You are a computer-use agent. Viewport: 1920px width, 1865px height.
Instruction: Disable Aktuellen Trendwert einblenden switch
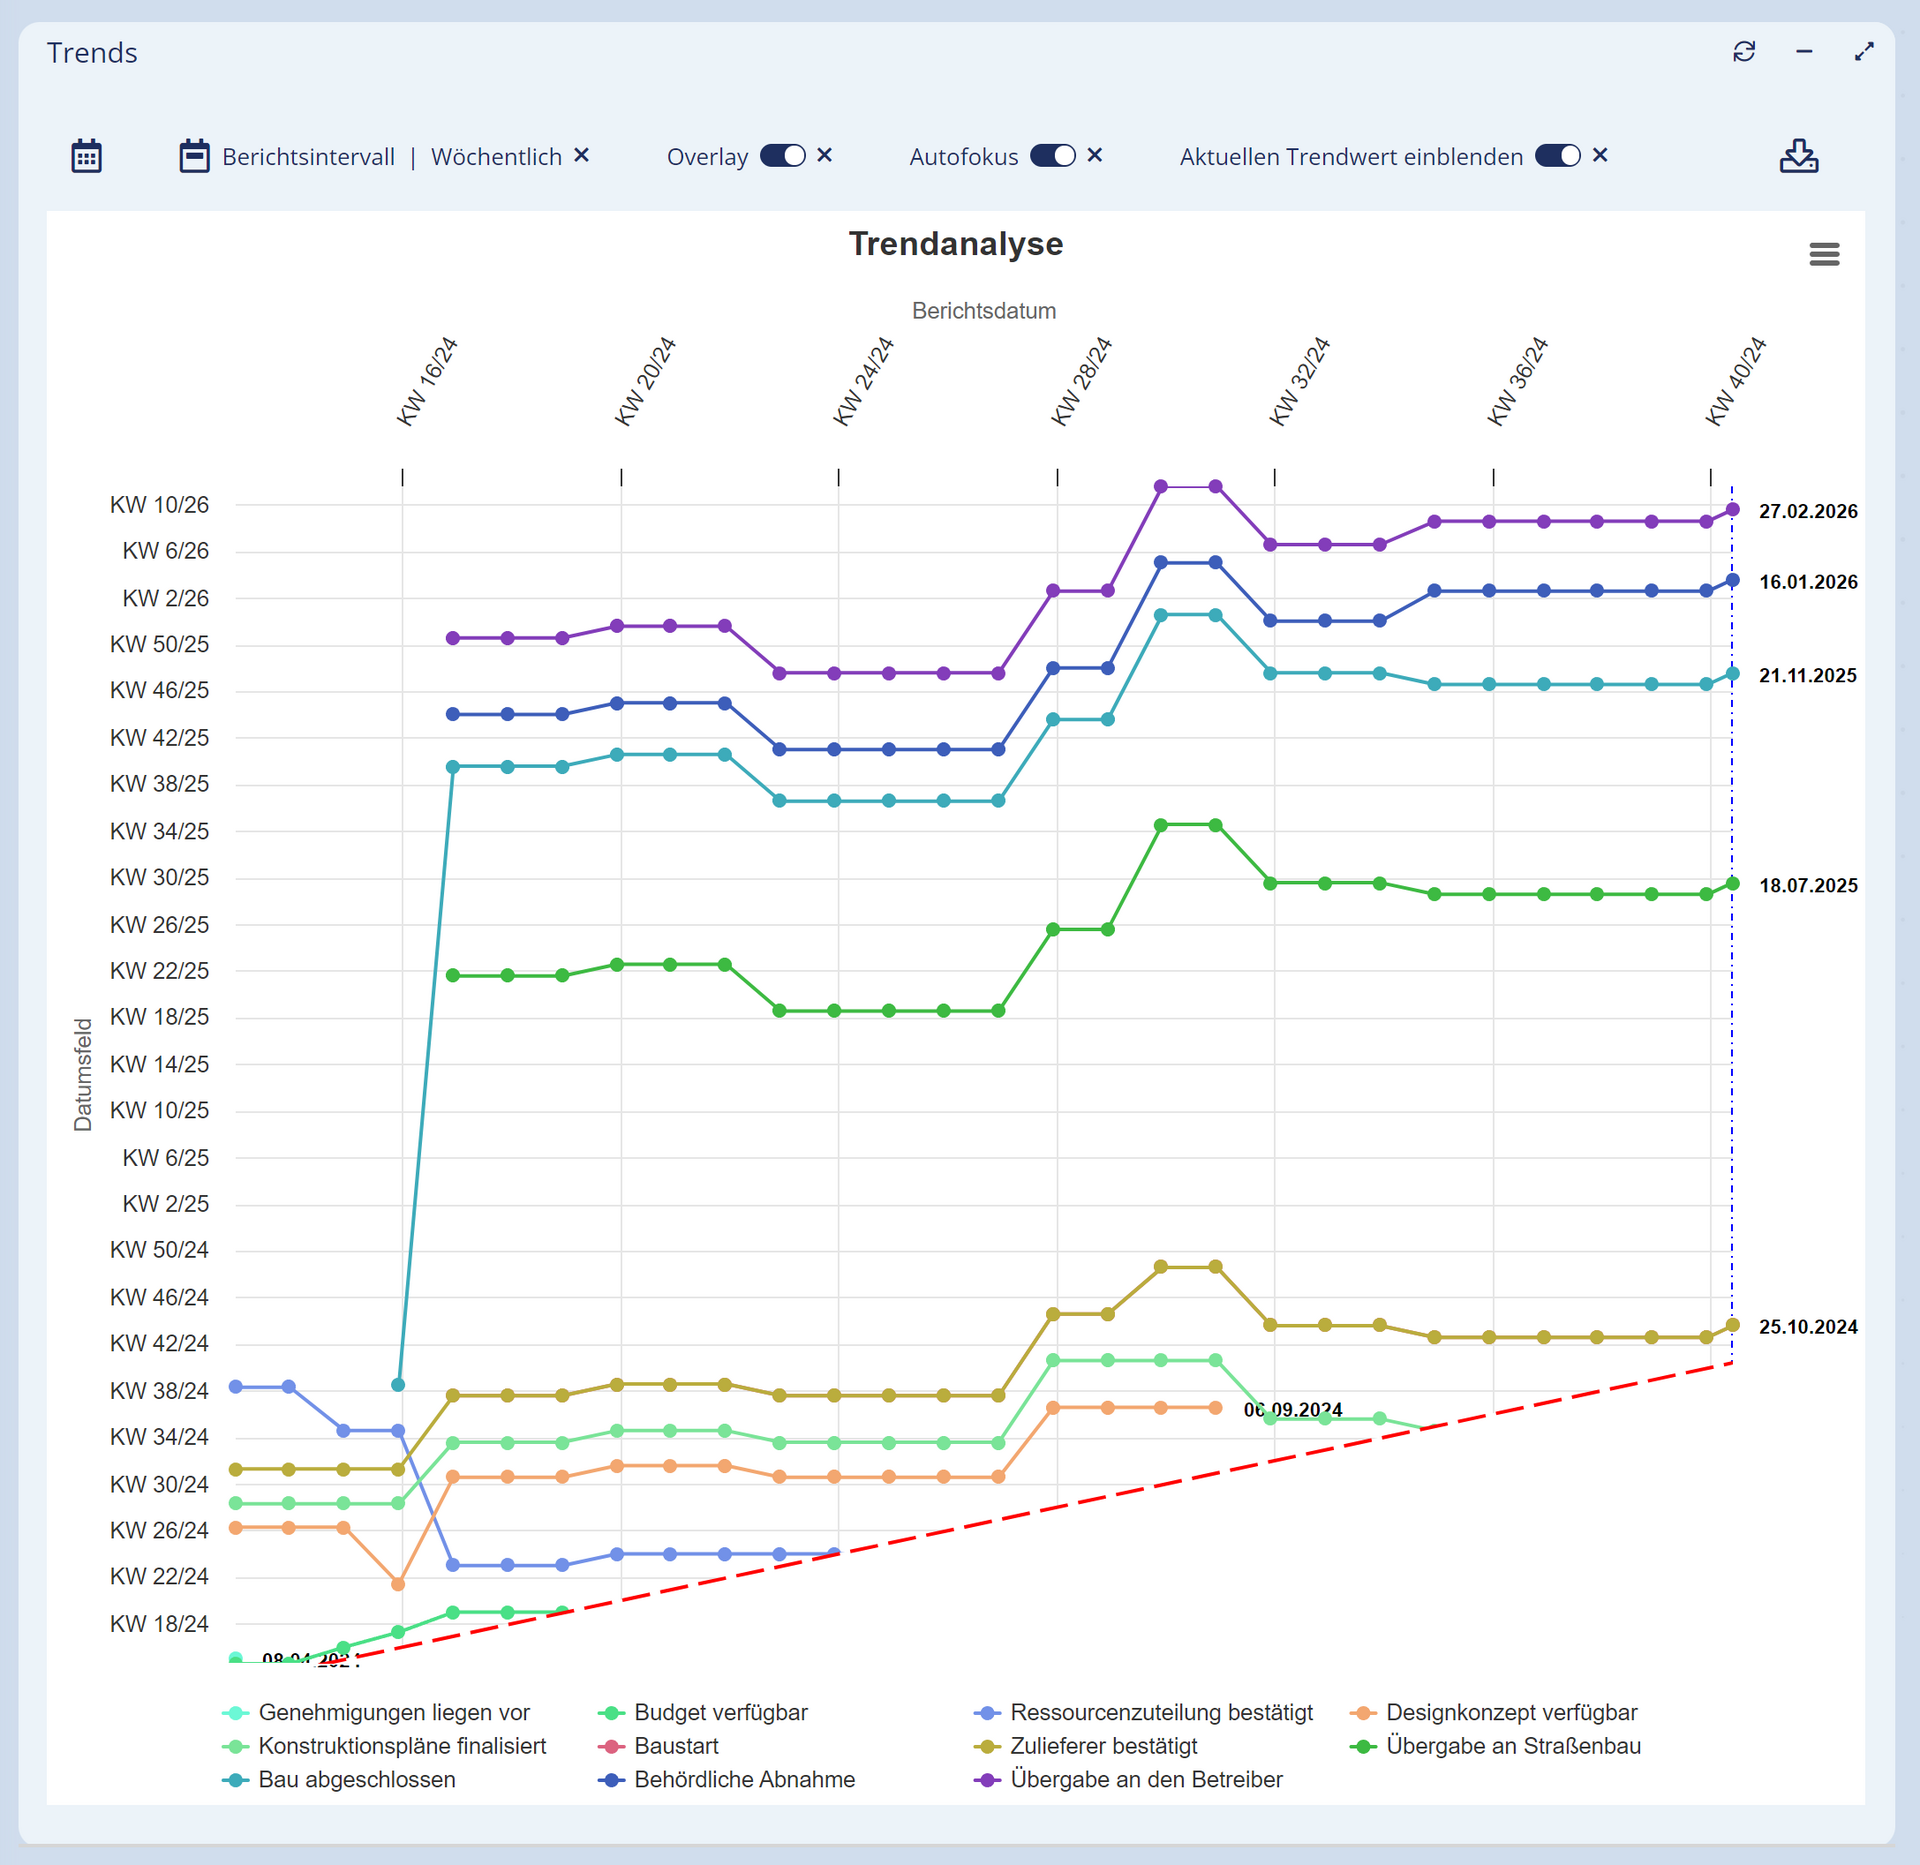(x=1557, y=156)
